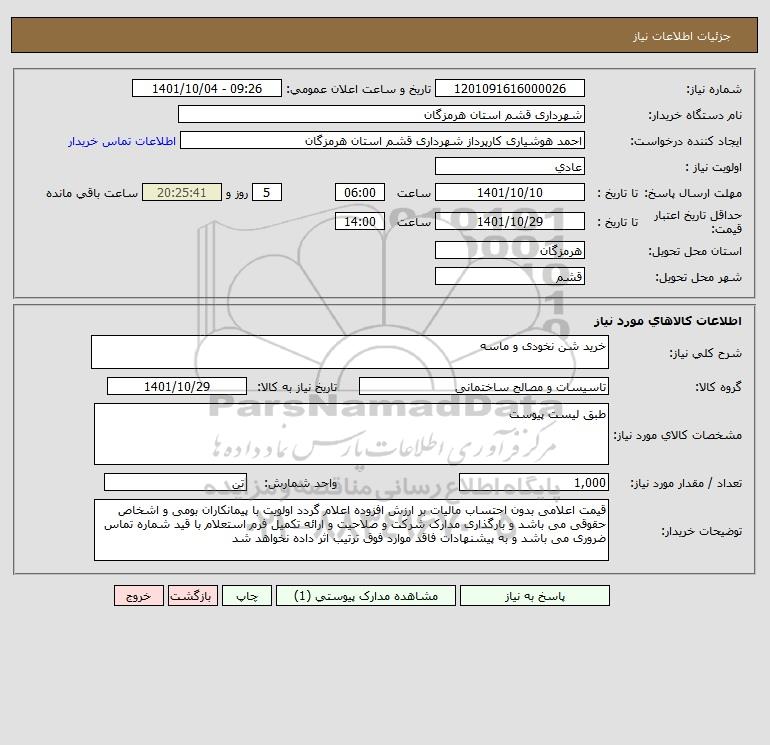Click the ایجاد کننده درخواست label
Screen dimensions: 770x745
(x=686, y=141)
